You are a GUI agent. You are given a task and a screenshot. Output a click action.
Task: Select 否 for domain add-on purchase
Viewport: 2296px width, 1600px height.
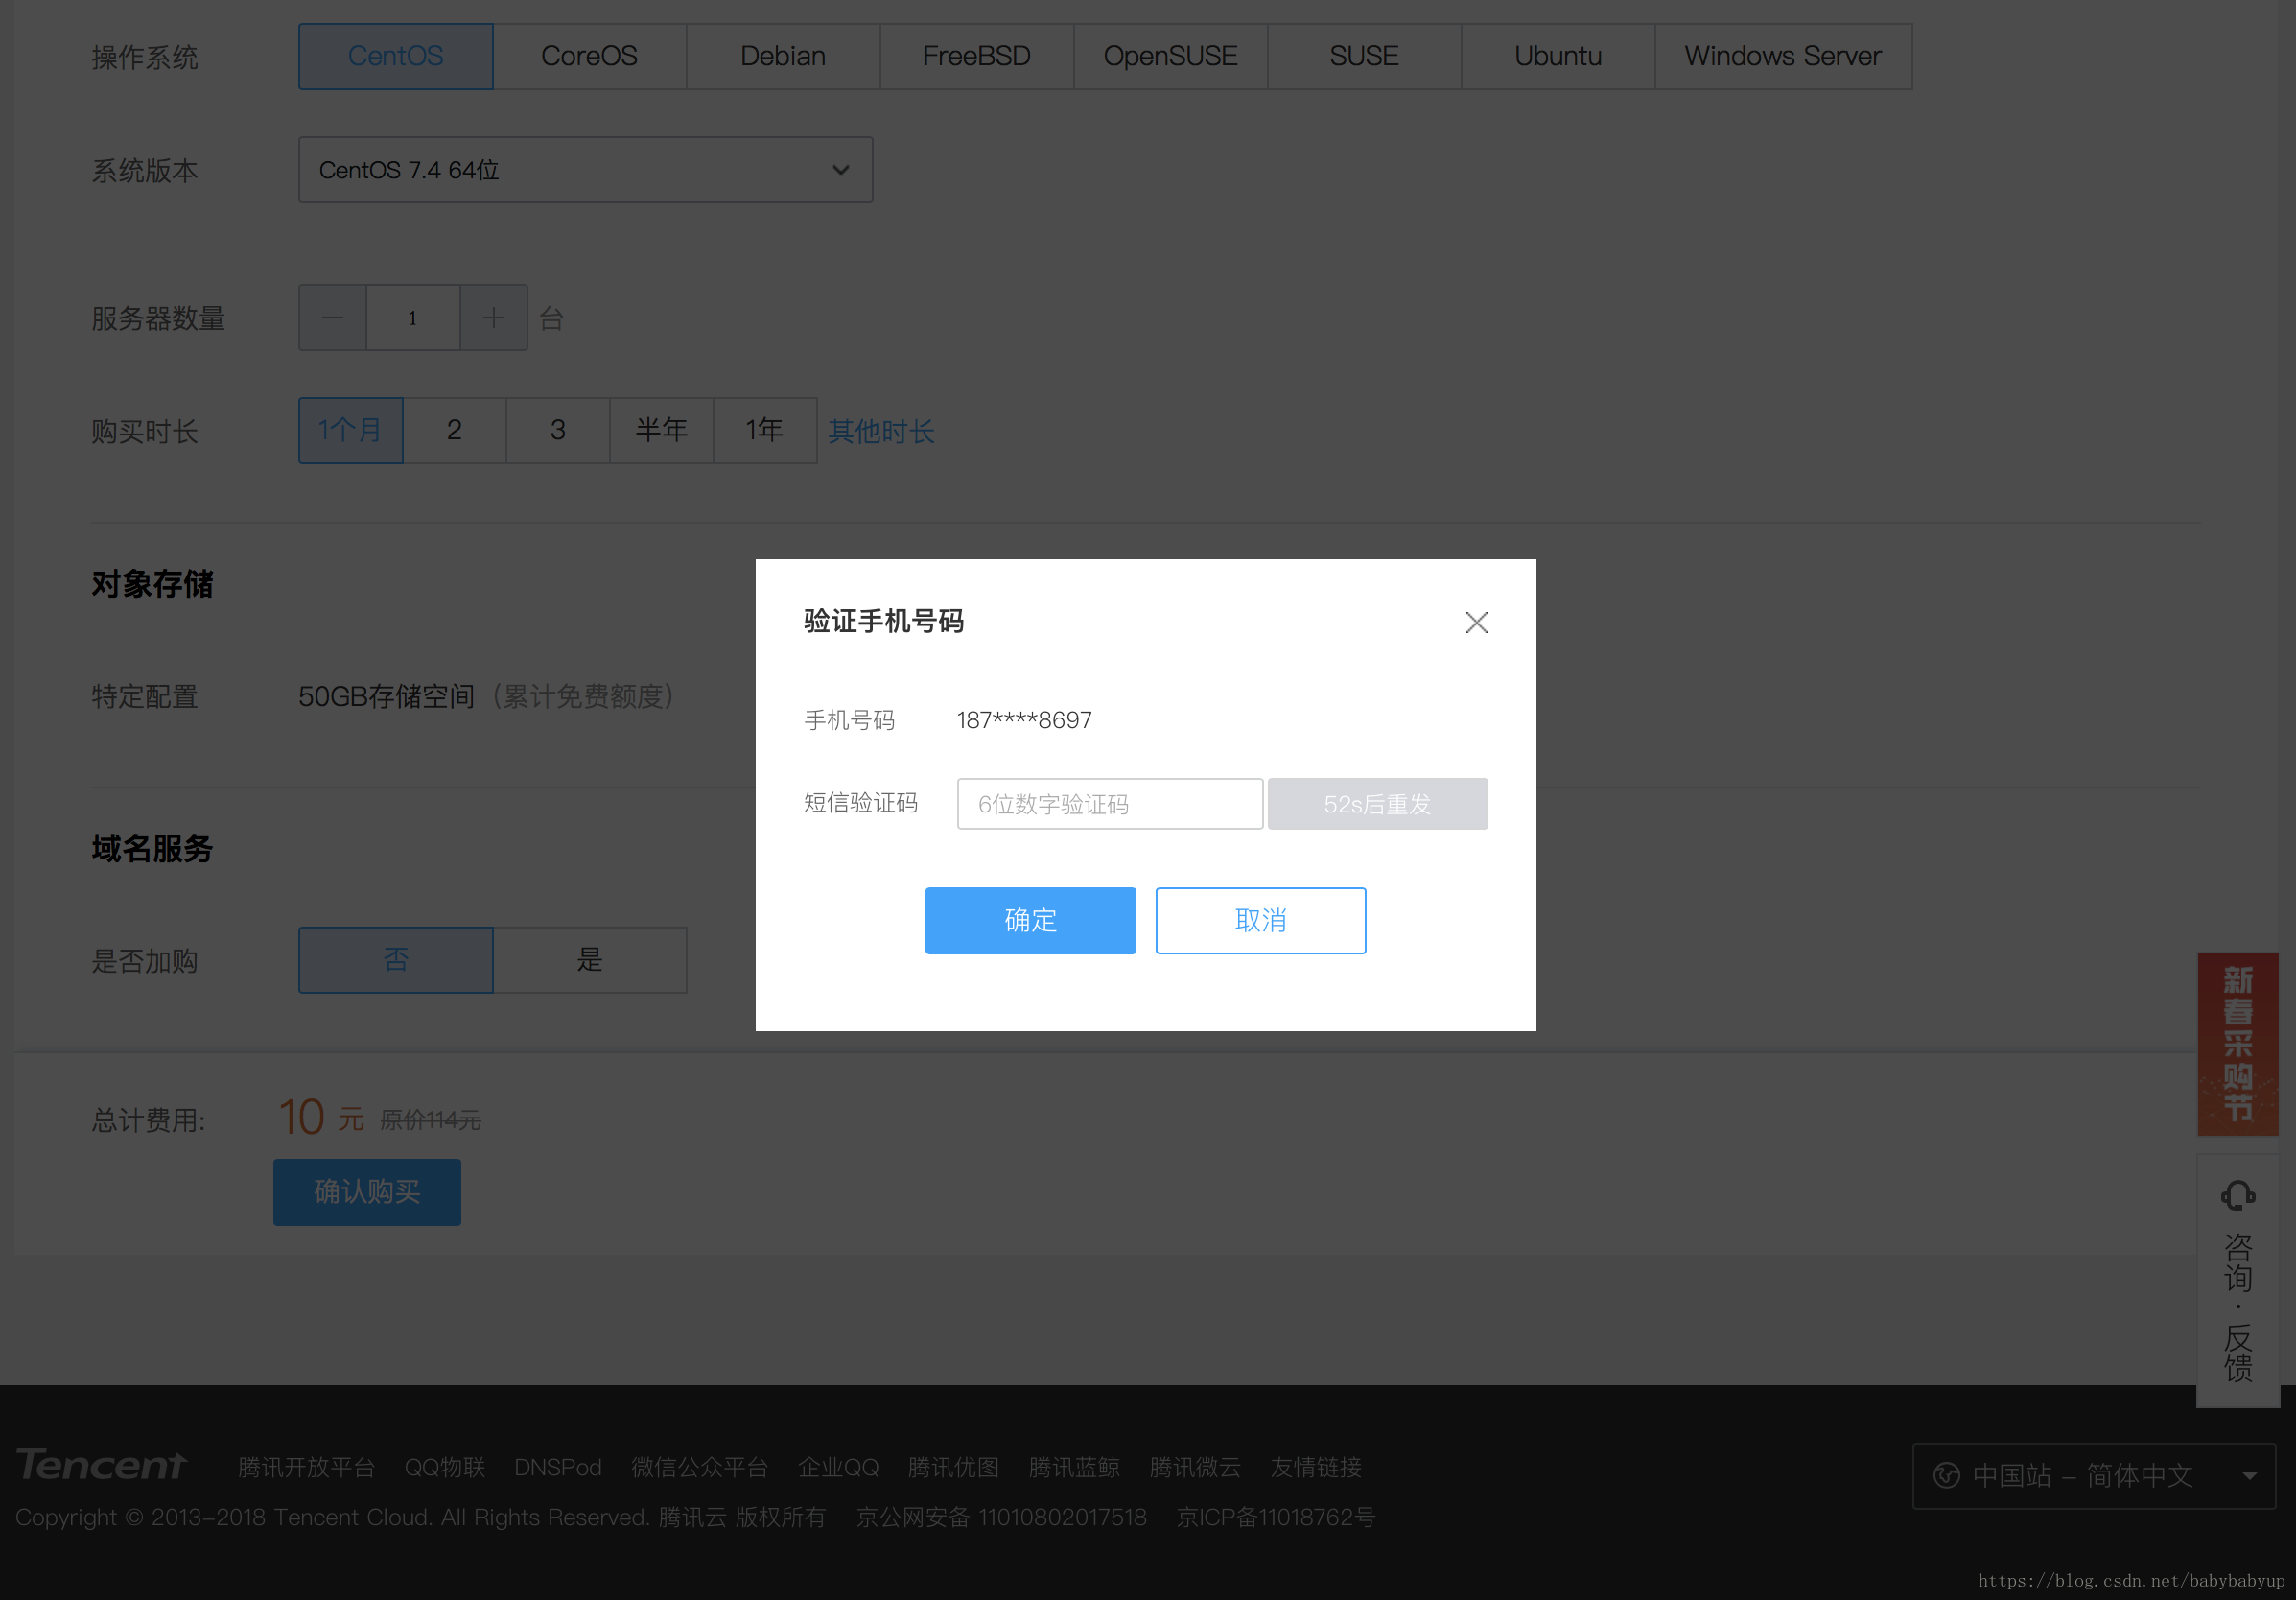395,960
